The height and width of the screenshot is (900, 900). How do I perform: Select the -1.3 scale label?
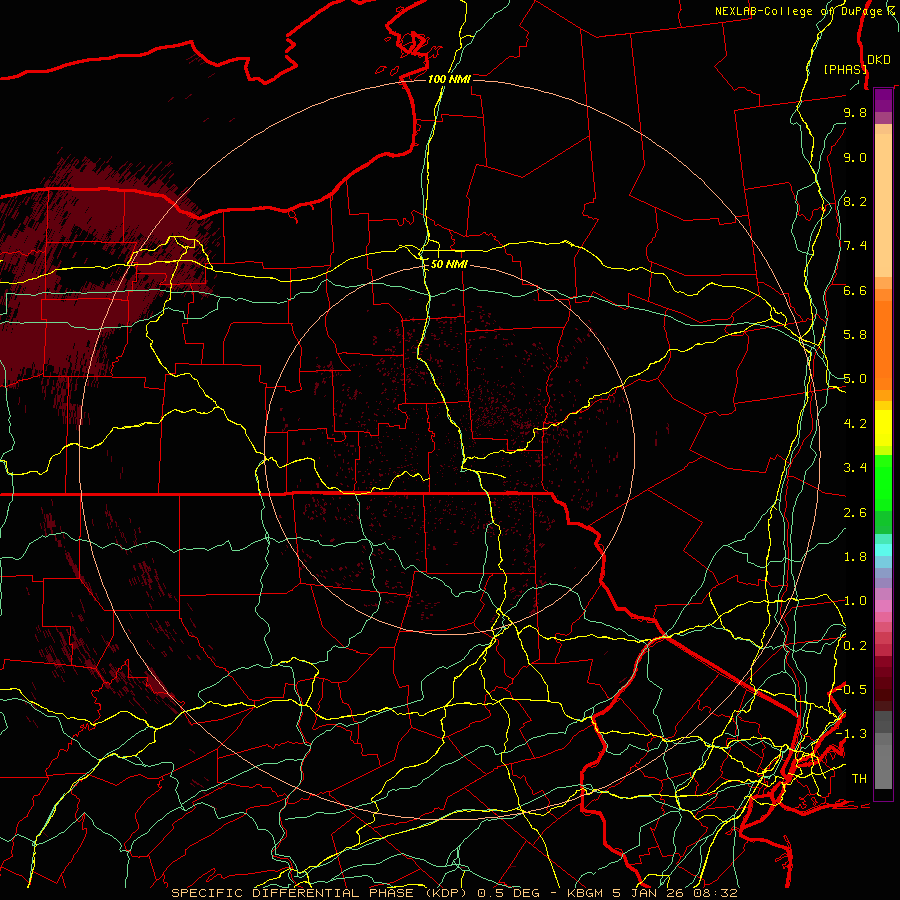click(x=852, y=734)
